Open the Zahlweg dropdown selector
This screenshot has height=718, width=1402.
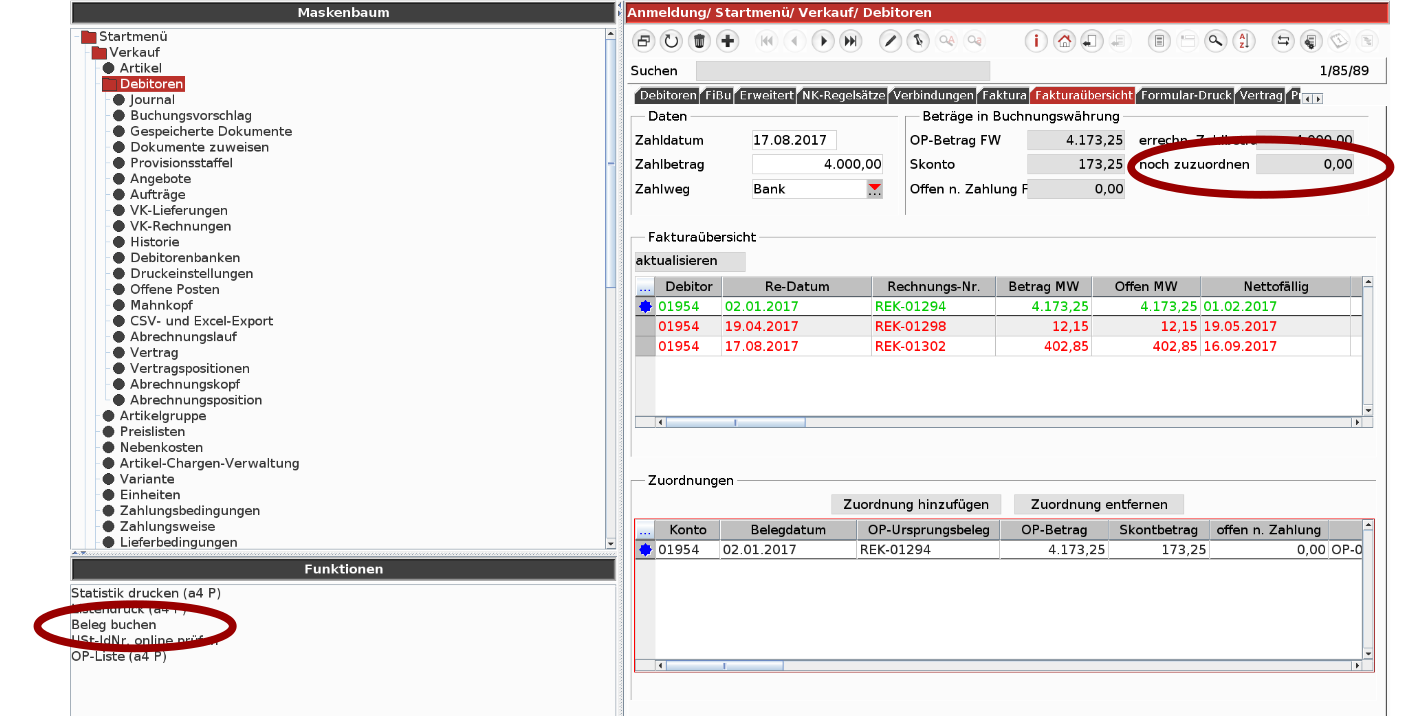875,189
